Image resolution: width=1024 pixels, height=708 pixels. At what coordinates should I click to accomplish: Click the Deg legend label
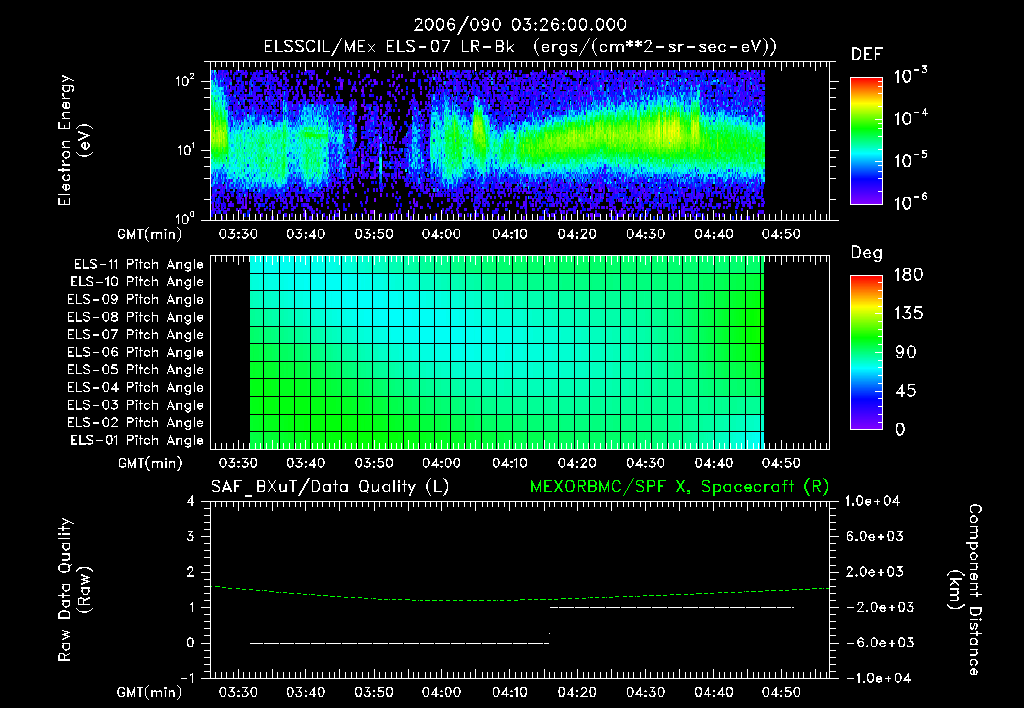(867, 253)
